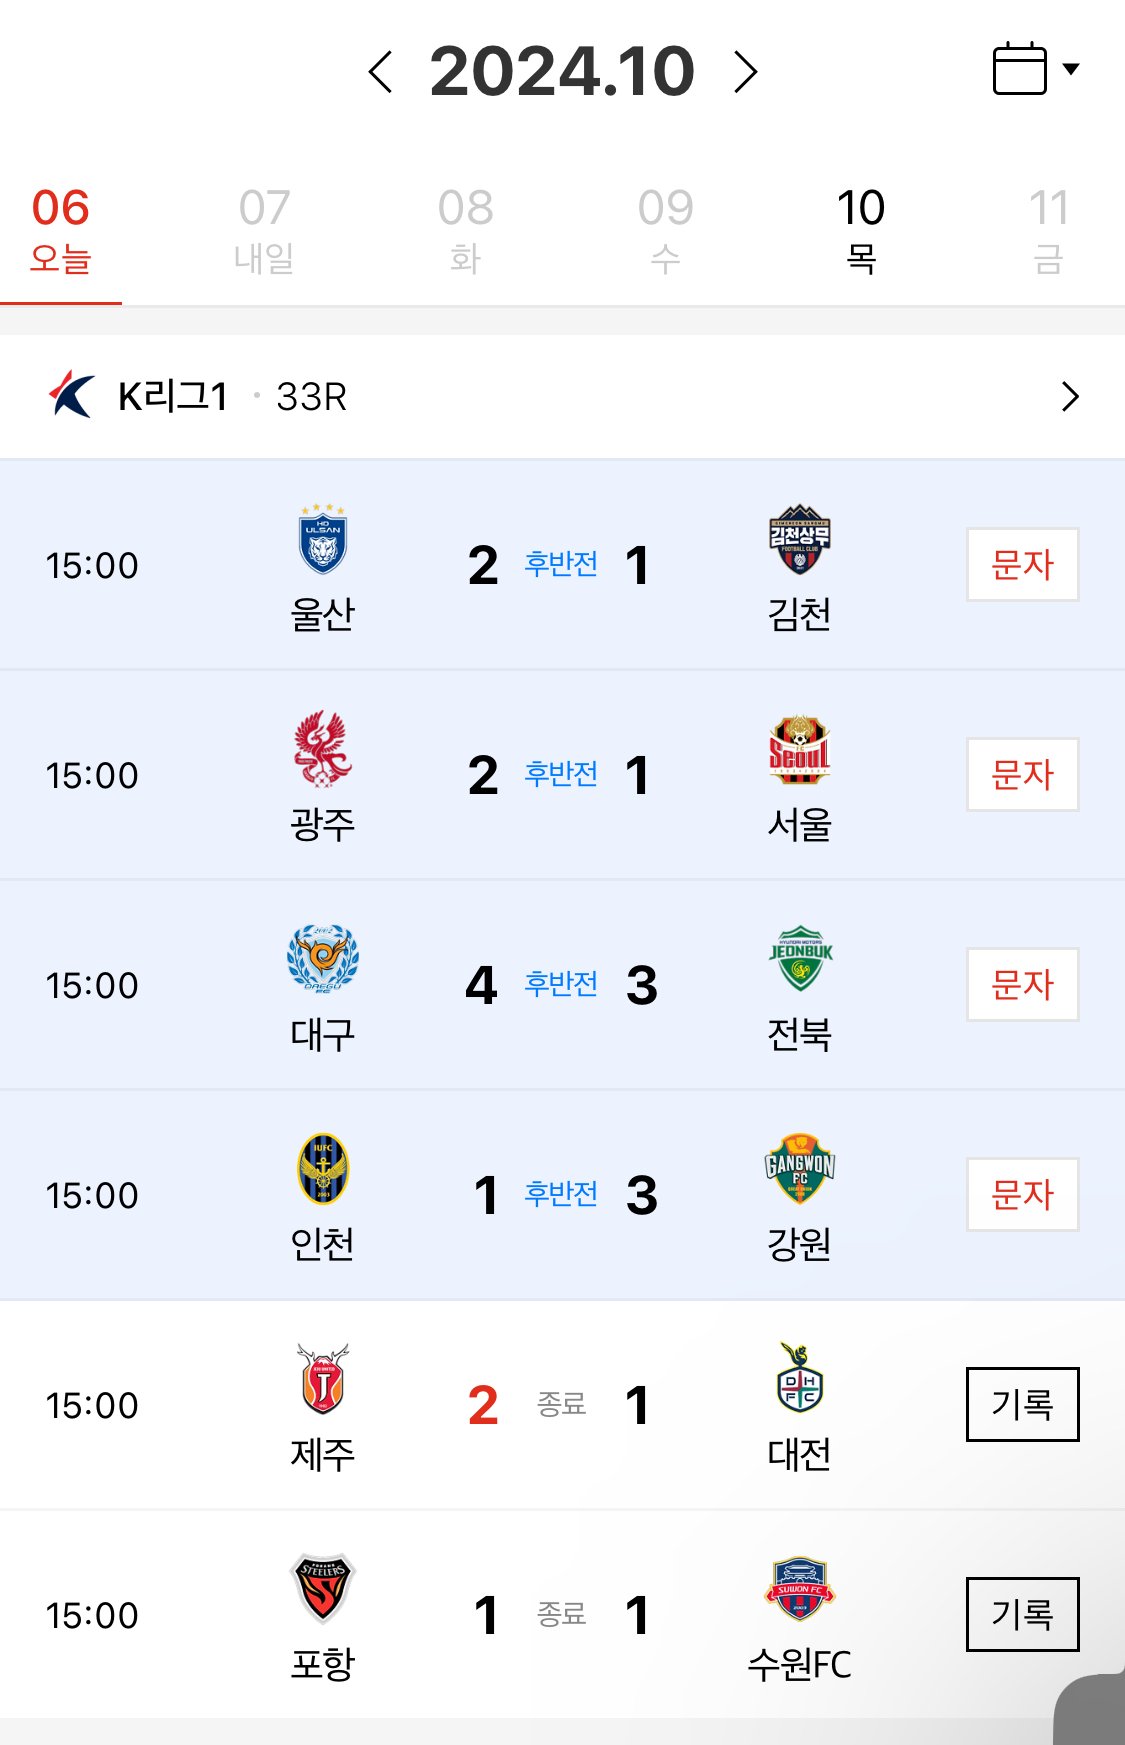Screen dimensions: 1125x1745
Task: Go to next month with right chevron
Action: click(x=745, y=72)
